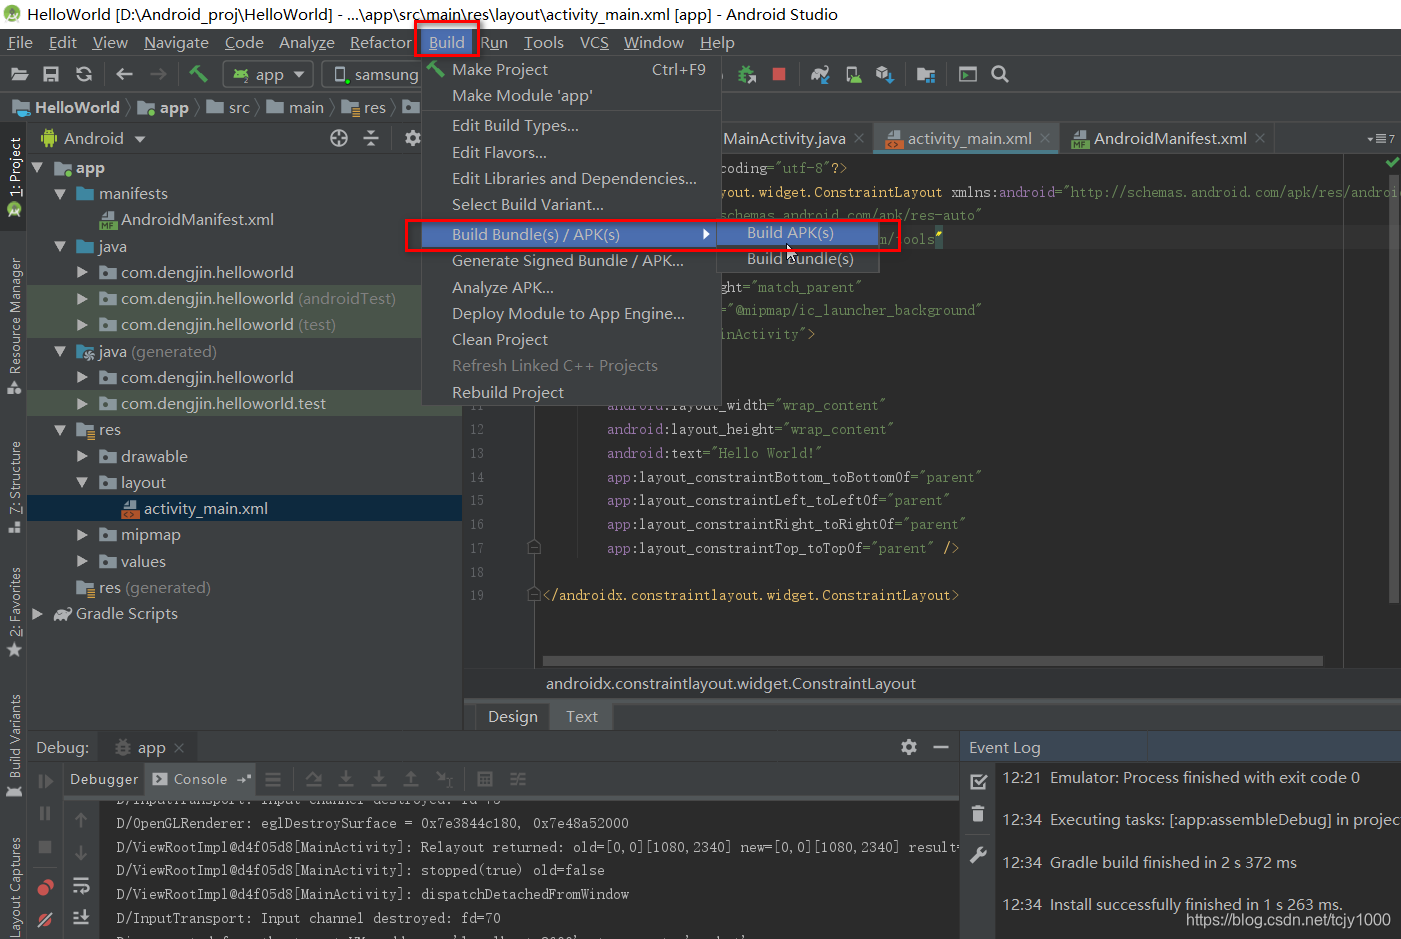Toggle Mute Breakpoints in the debug sidebar

pyautogui.click(x=45, y=919)
